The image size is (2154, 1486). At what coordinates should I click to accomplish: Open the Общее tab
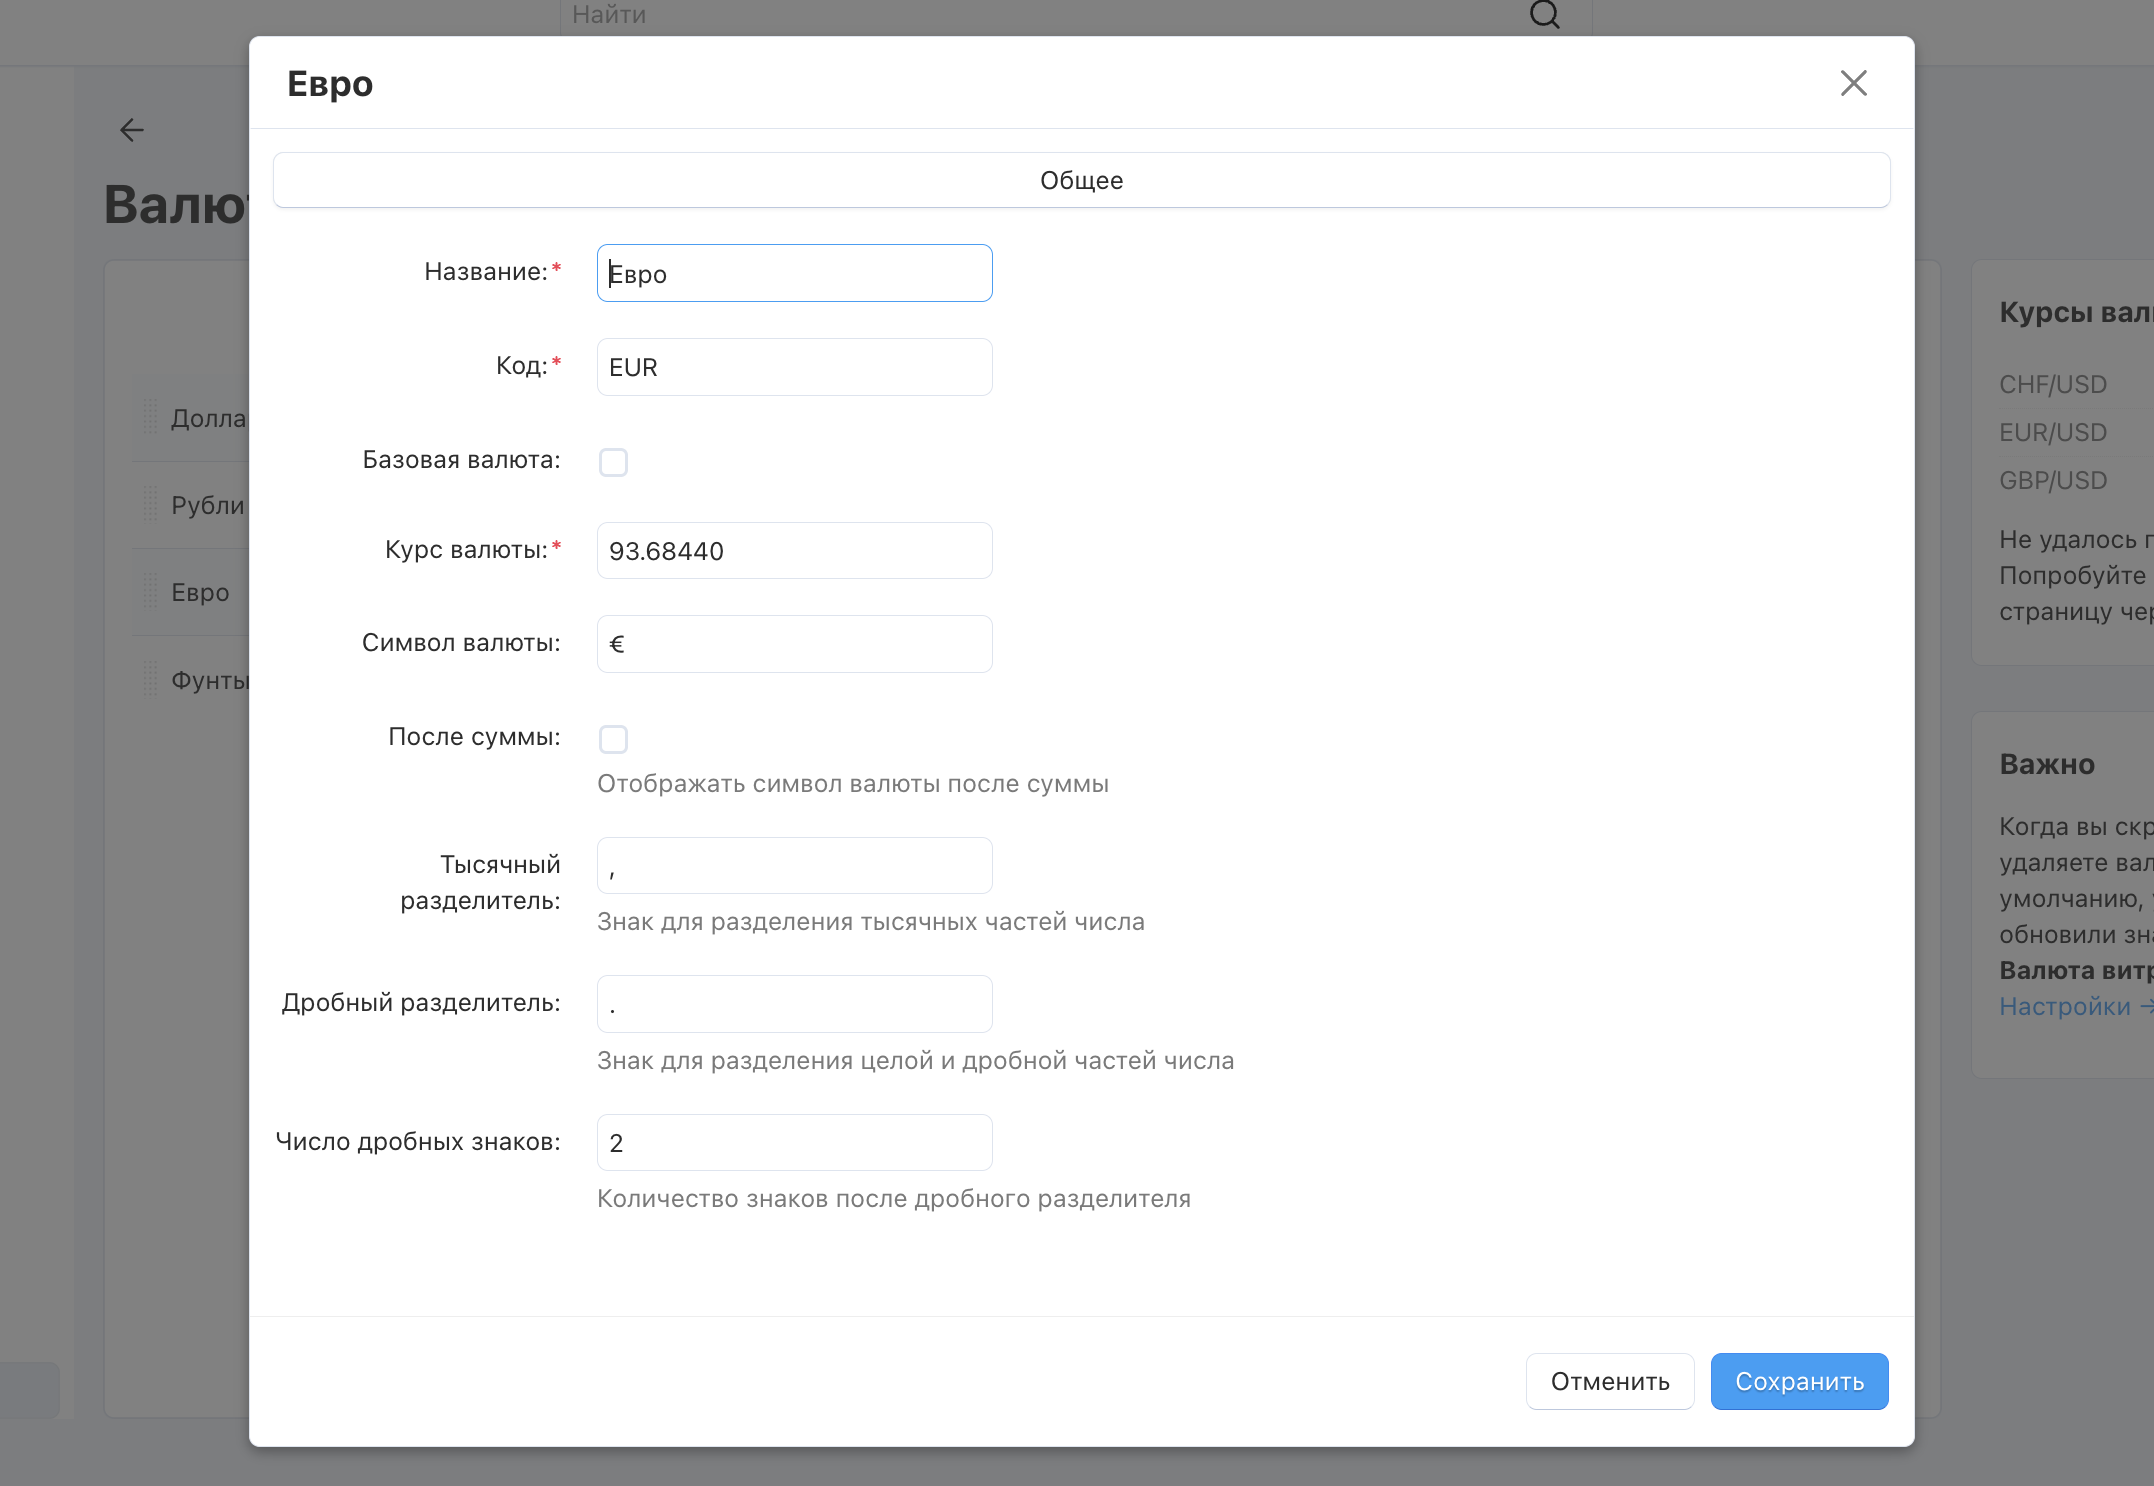point(1081,181)
